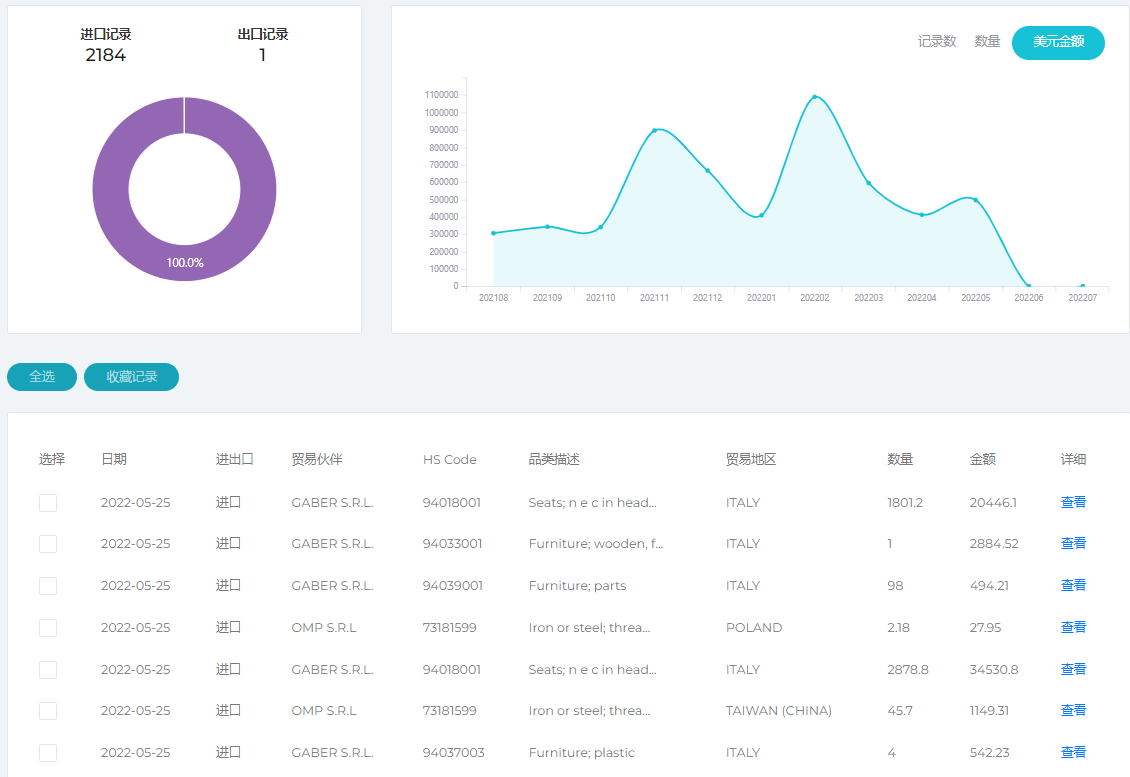Open 查看 details for the 20446.1 row
The image size is (1130, 777).
1073,503
